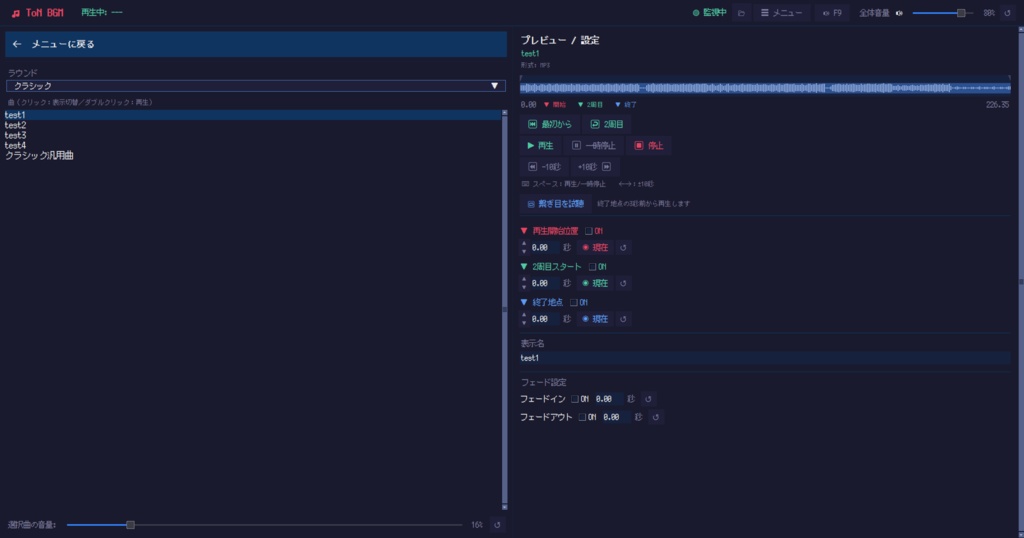The width and height of the screenshot is (1024, 538).
Task: Reset the 選択曲の音量 volume
Action: (x=497, y=525)
